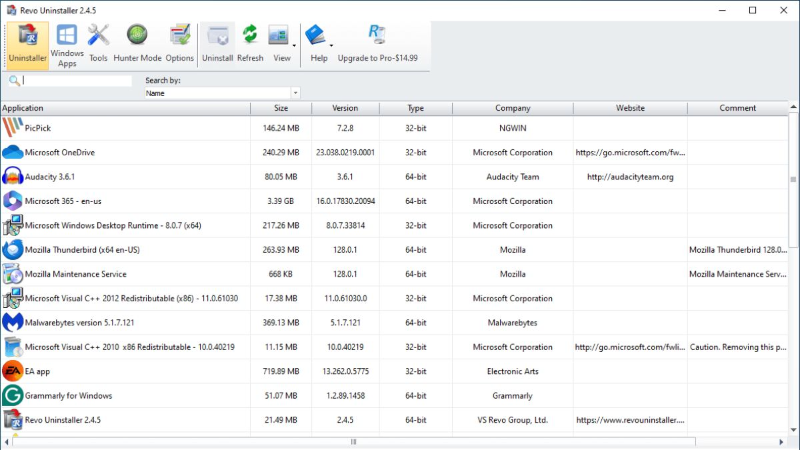Screen dimensions: 800x450
Task: Select Malwarebytes version 5.1.7.121 name text
Action: point(80,323)
